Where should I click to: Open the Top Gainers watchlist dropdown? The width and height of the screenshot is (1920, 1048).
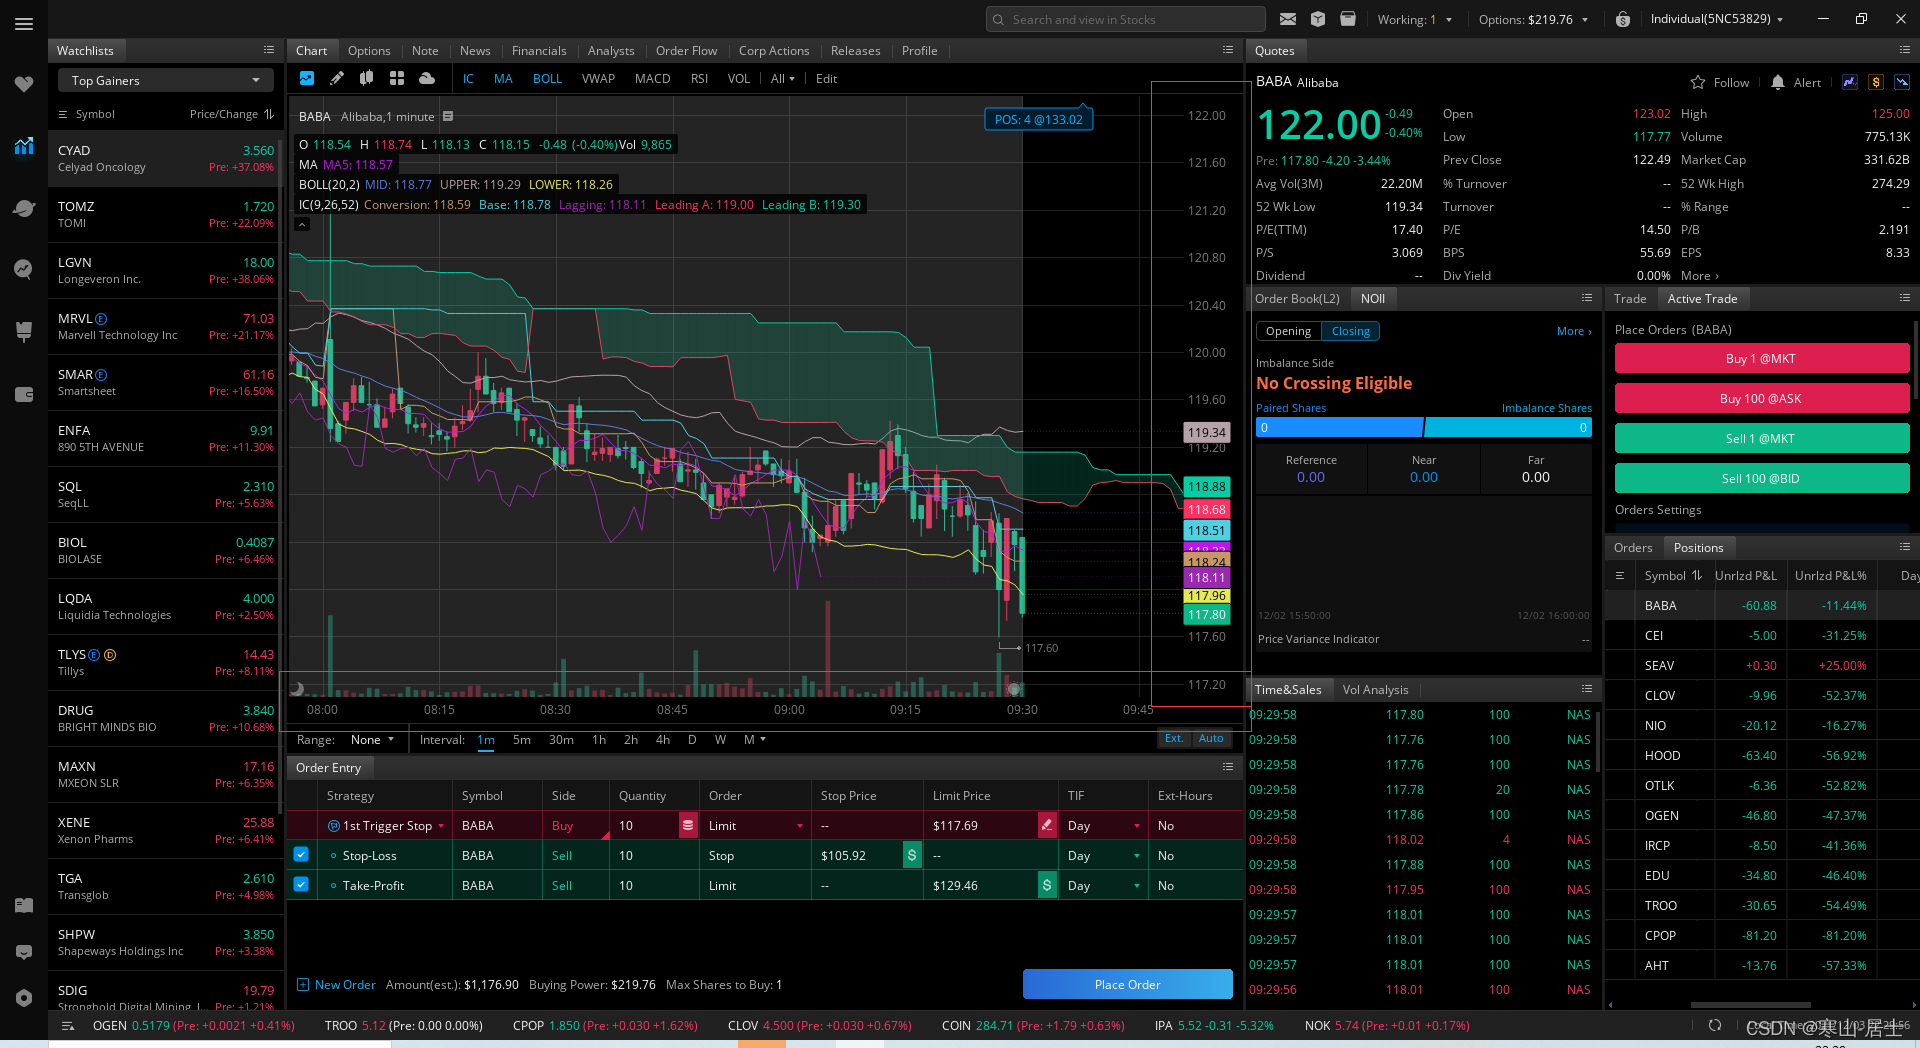click(165, 80)
